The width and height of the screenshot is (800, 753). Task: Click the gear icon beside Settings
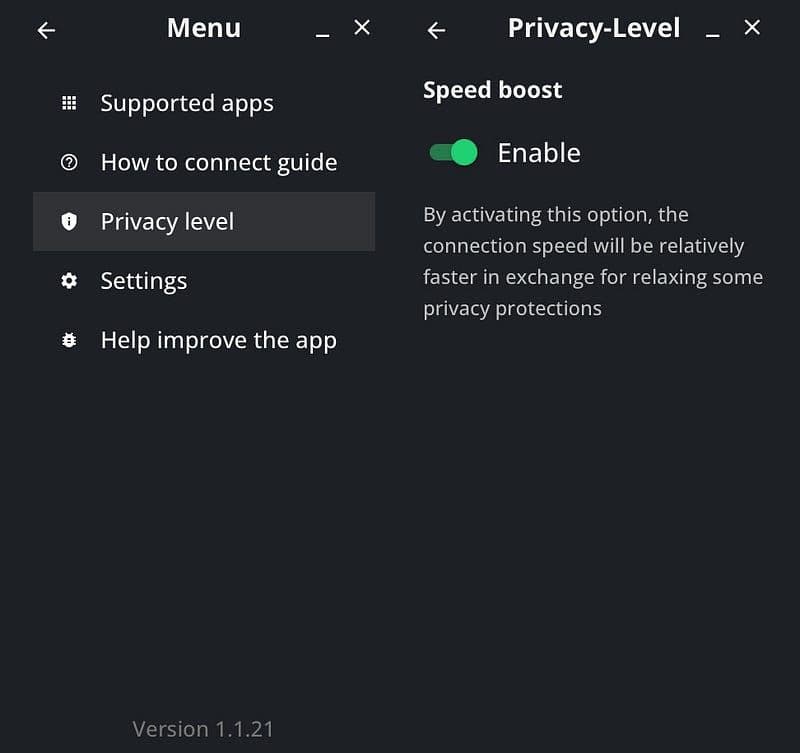click(x=69, y=281)
